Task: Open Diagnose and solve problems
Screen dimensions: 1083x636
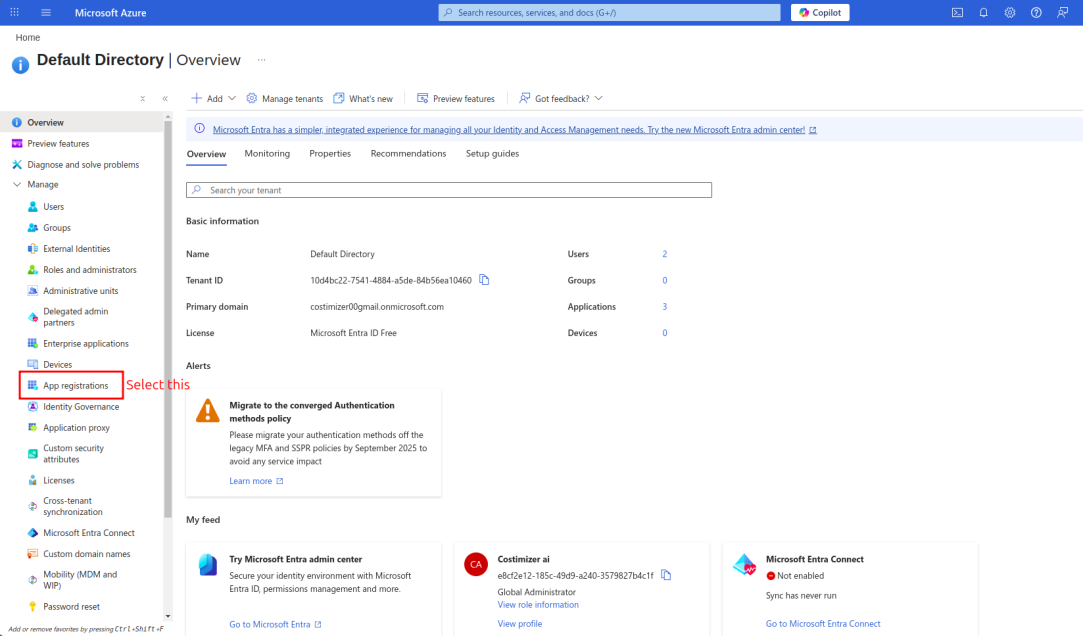Action: [x=82, y=164]
